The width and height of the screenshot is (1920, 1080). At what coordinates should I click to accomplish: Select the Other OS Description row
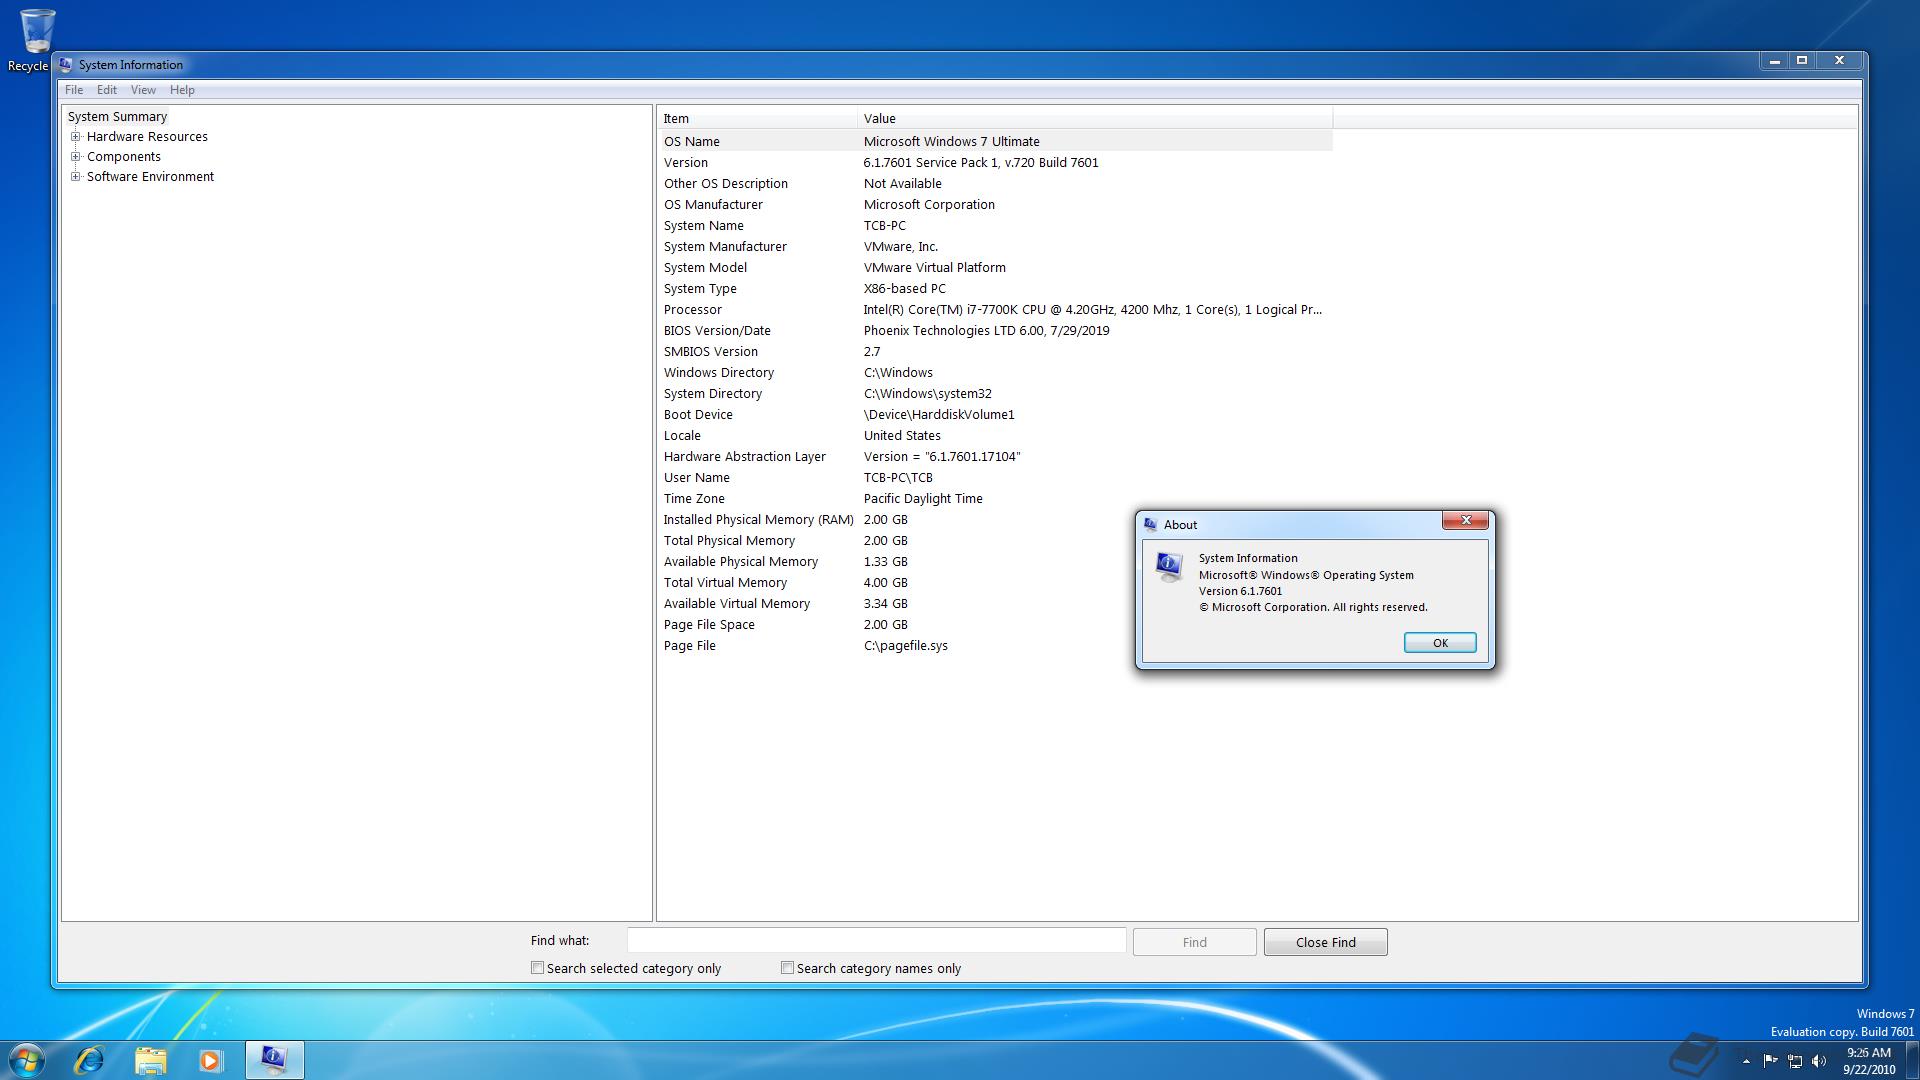click(x=995, y=183)
